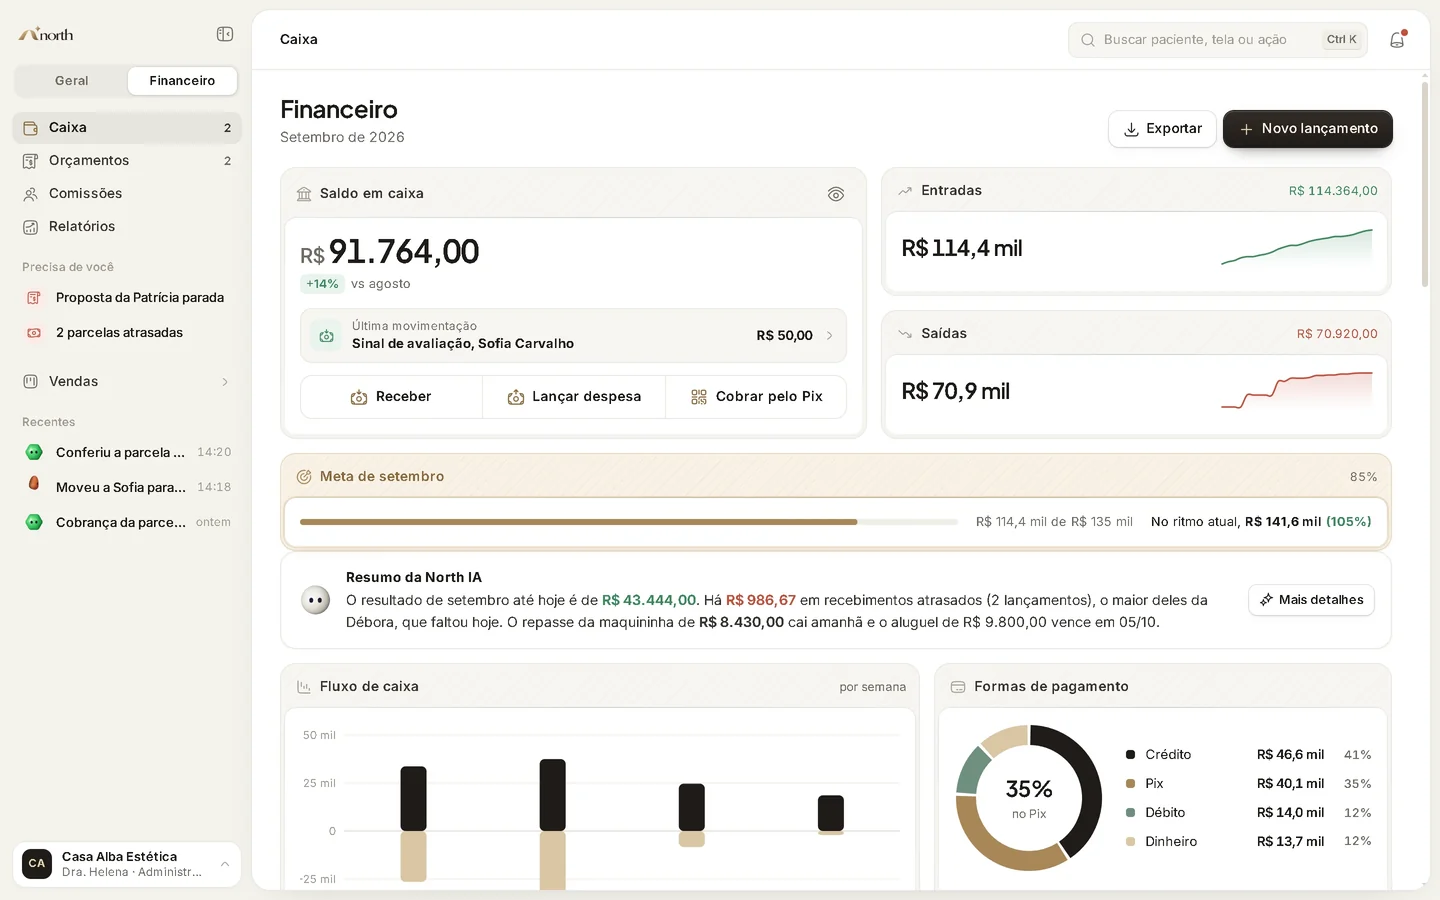
Task: Click the icon beside Proposta da Patrícia parada
Action: [x=34, y=298]
